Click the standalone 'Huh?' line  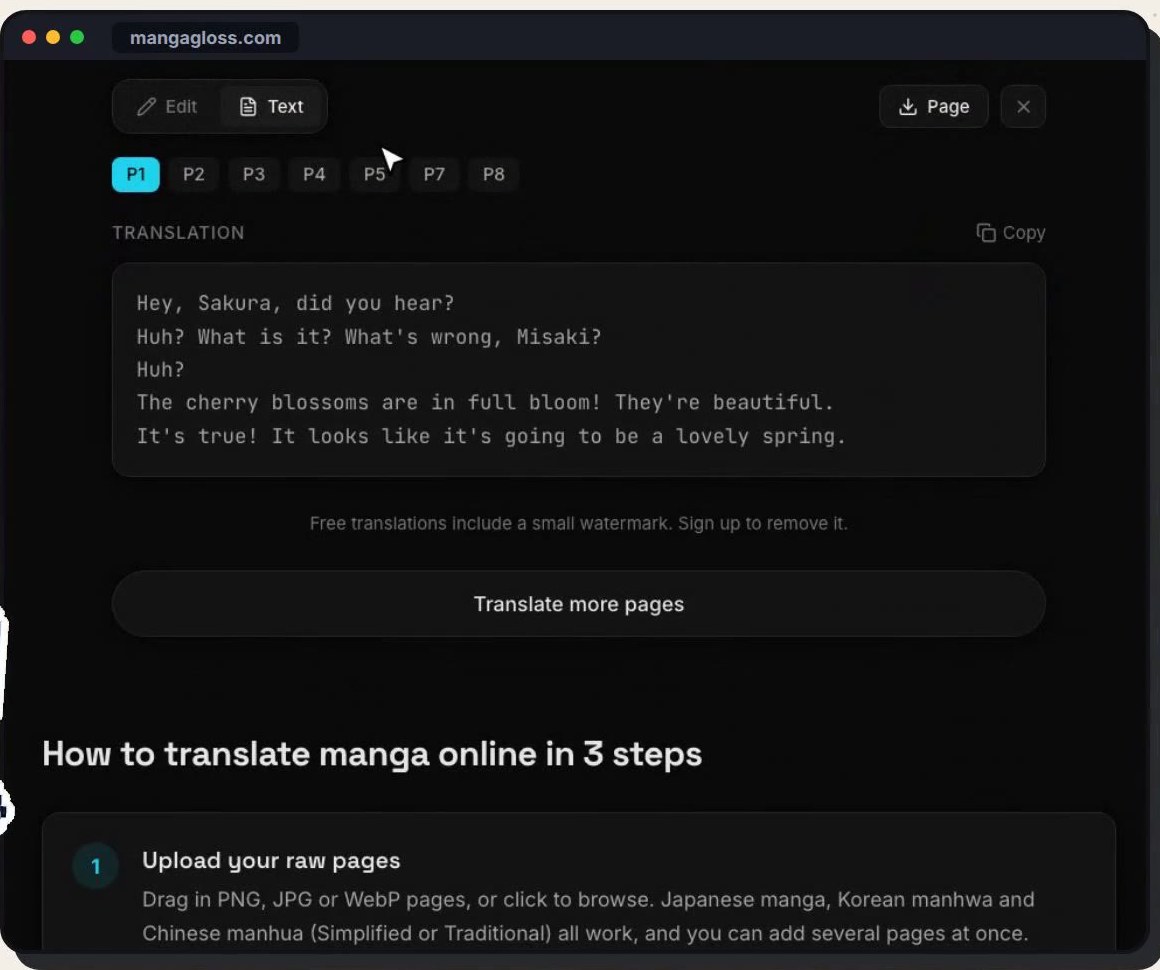click(161, 369)
